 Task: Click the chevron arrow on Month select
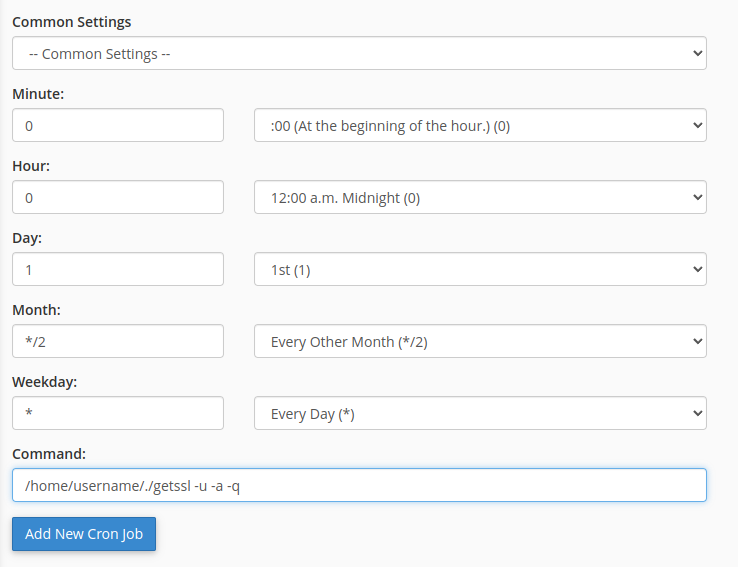point(698,341)
